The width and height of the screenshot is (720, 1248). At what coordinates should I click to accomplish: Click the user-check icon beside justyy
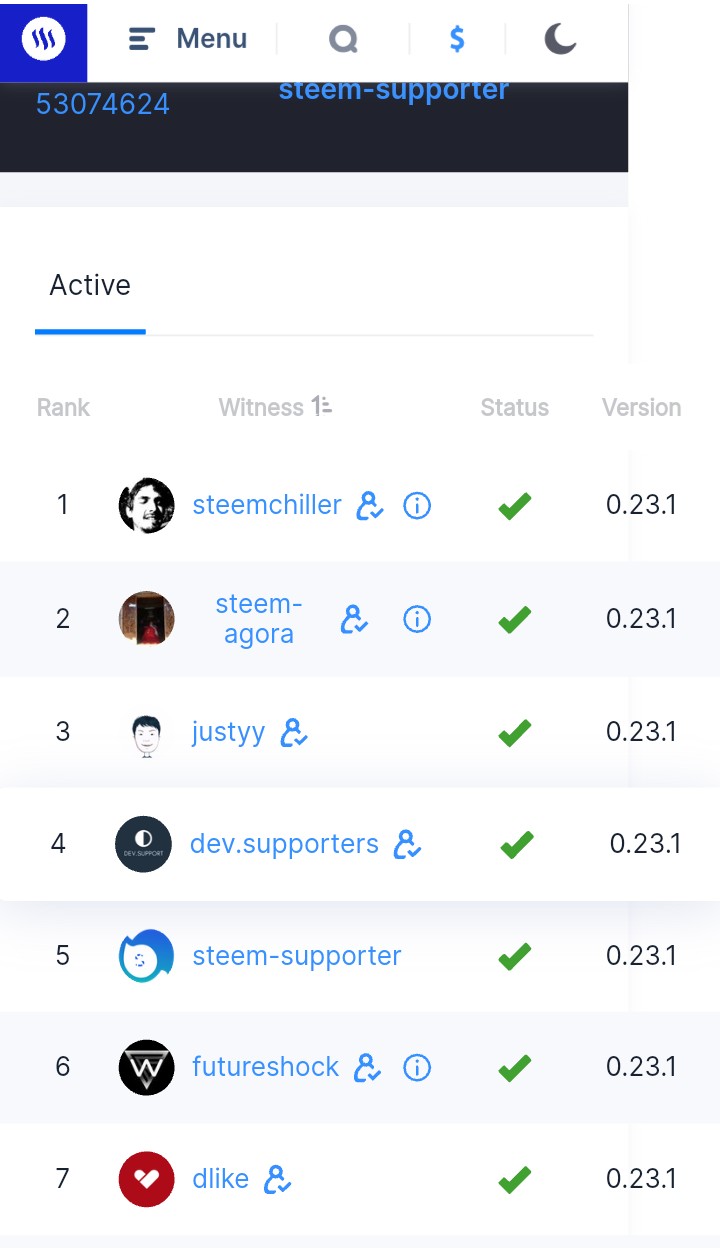click(294, 733)
